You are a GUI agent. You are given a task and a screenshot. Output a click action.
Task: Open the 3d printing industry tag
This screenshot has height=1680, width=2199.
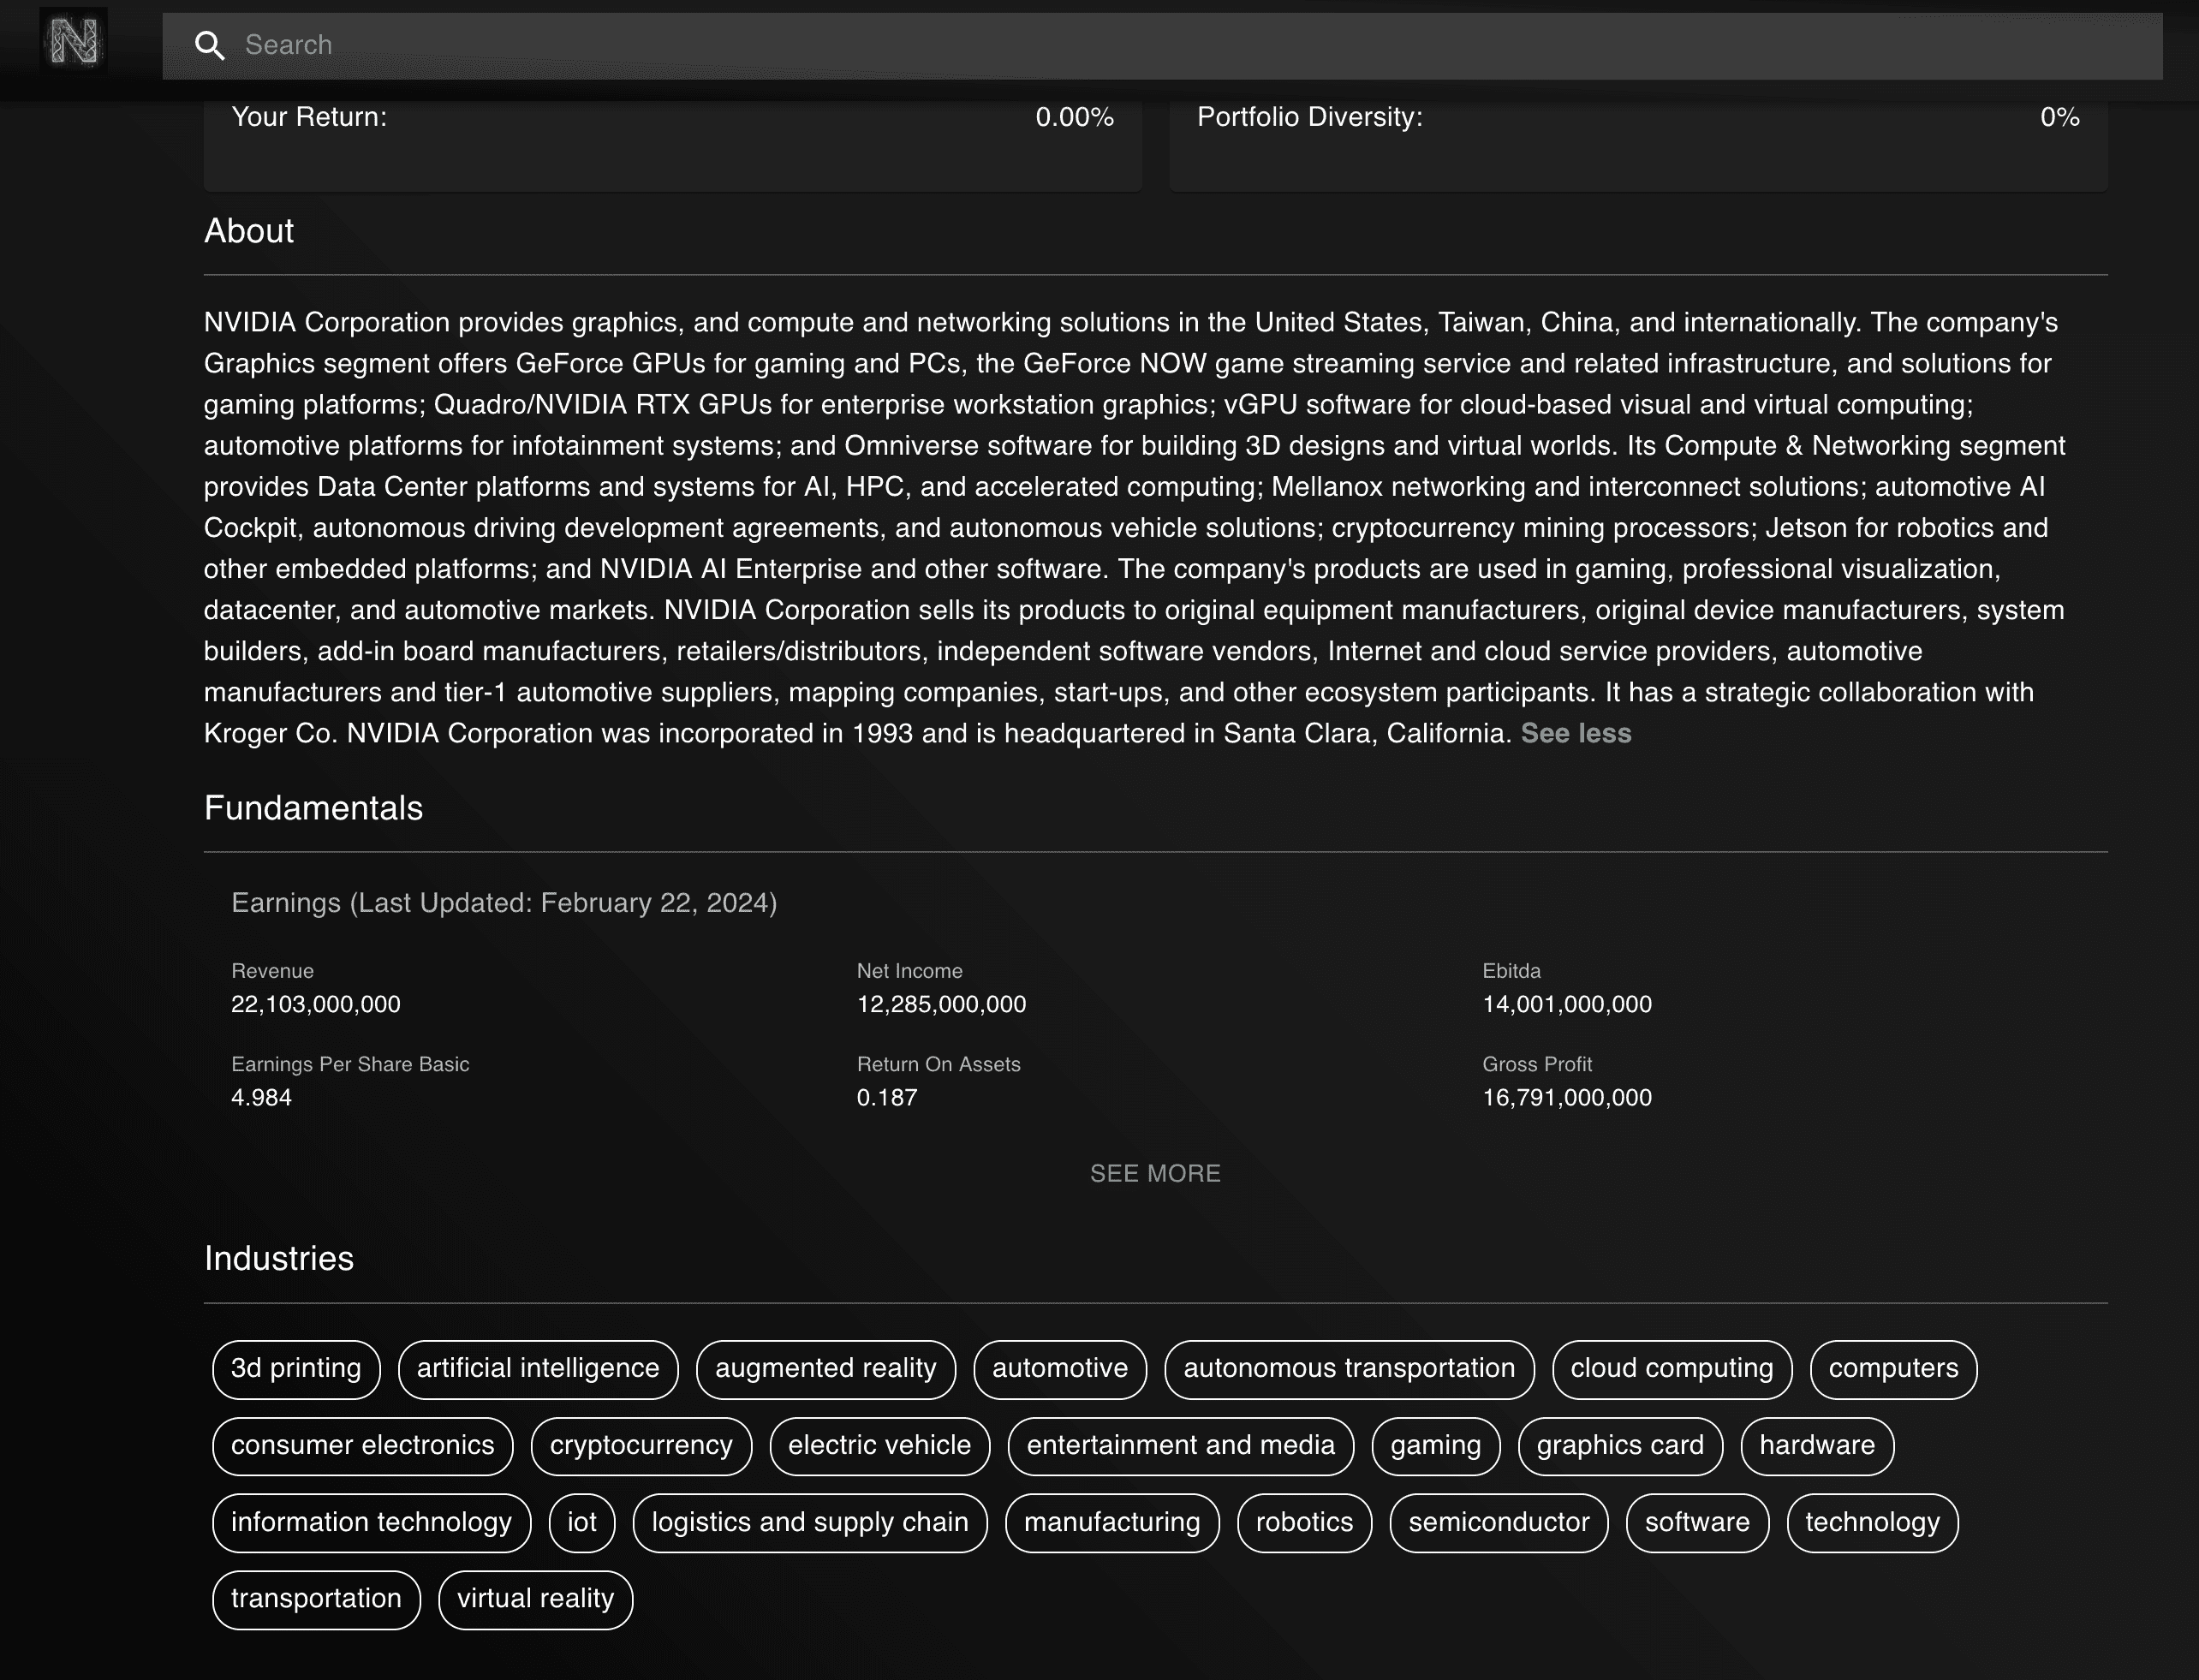click(296, 1368)
